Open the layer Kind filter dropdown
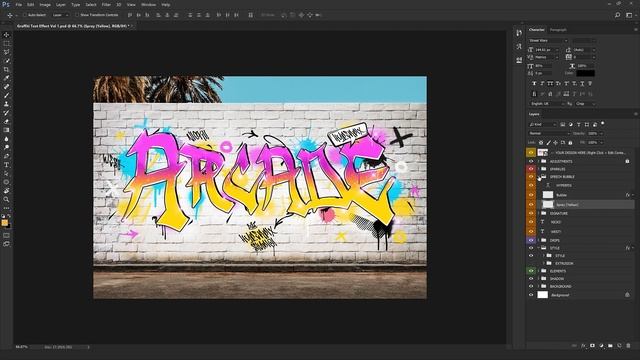The image size is (640, 360). click(x=543, y=124)
